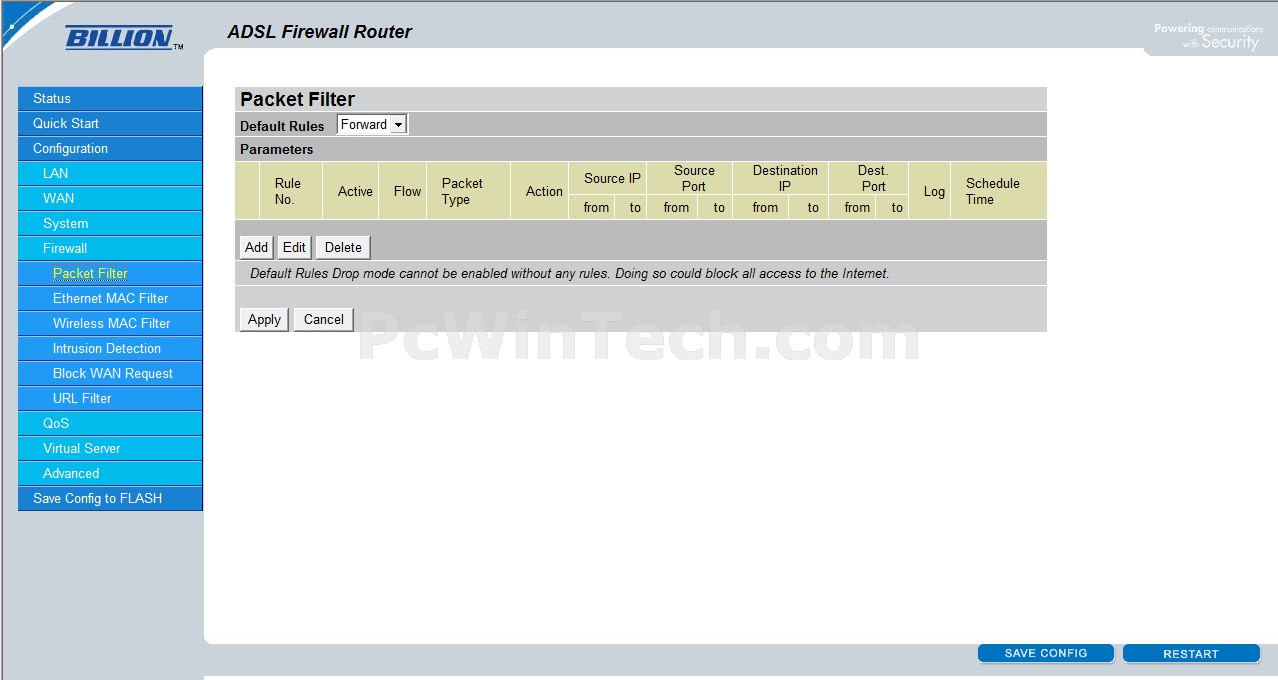Viewport: 1278px width, 680px height.
Task: Open LAN settings
Action: pos(110,173)
